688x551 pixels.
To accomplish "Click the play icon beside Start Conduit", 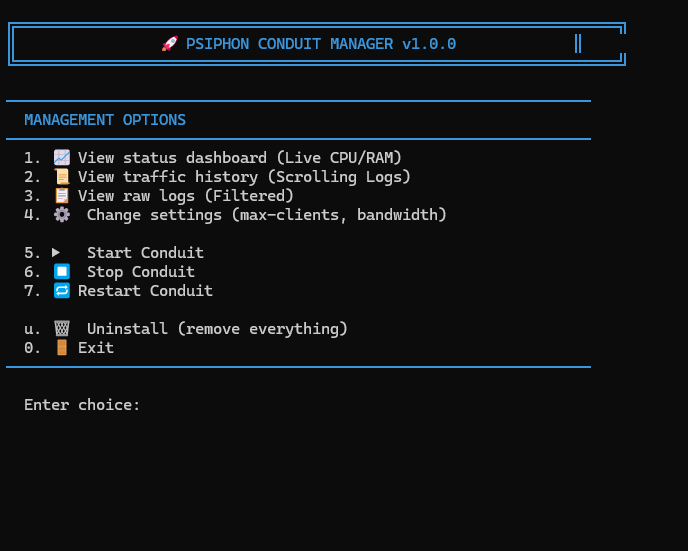I will pyautogui.click(x=57, y=253).
